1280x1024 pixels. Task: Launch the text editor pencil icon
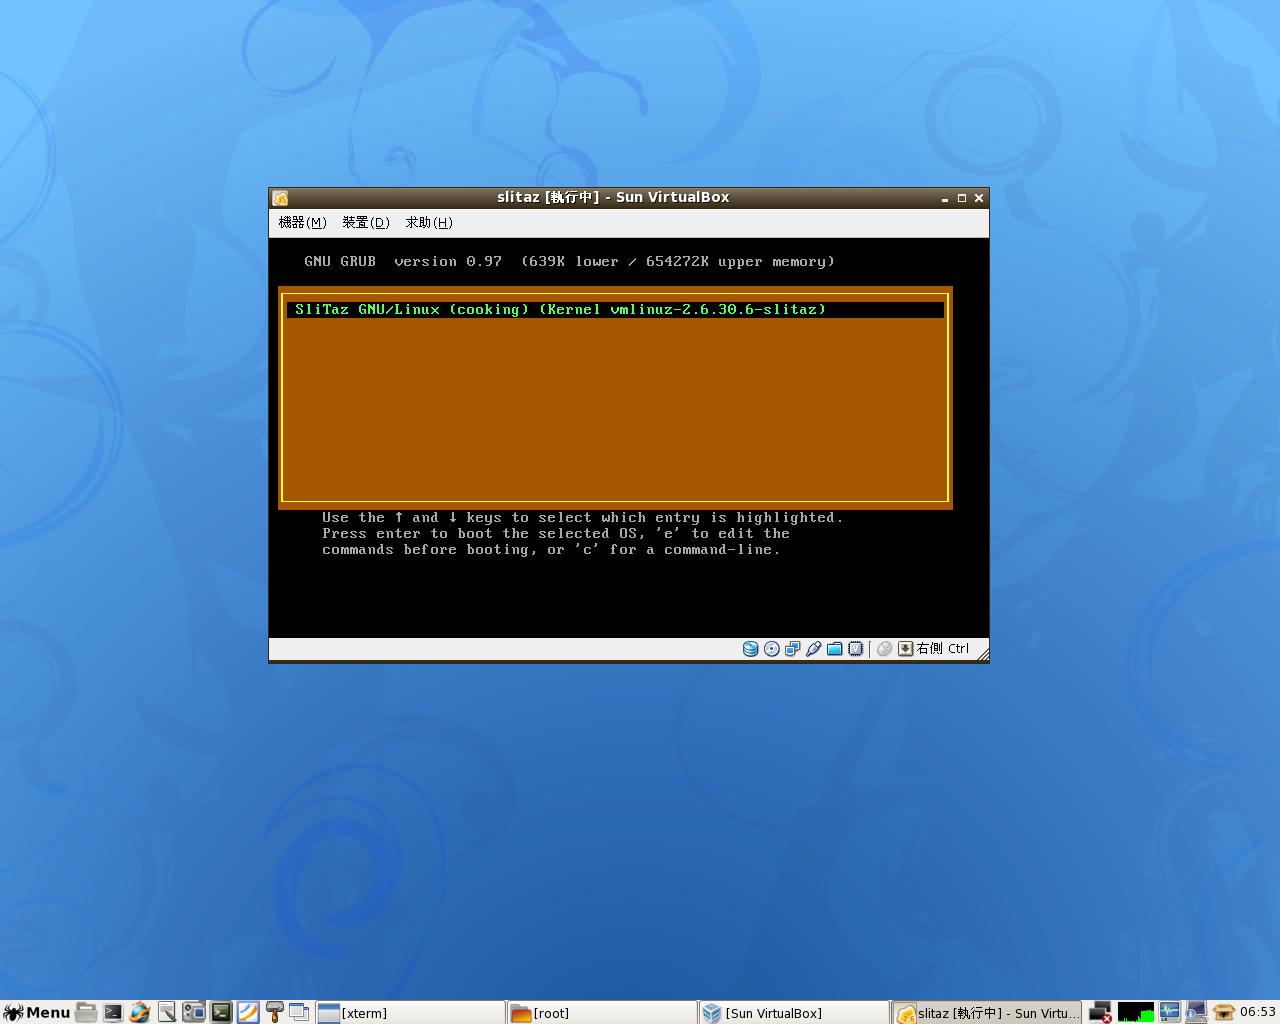pyautogui.click(x=167, y=1012)
